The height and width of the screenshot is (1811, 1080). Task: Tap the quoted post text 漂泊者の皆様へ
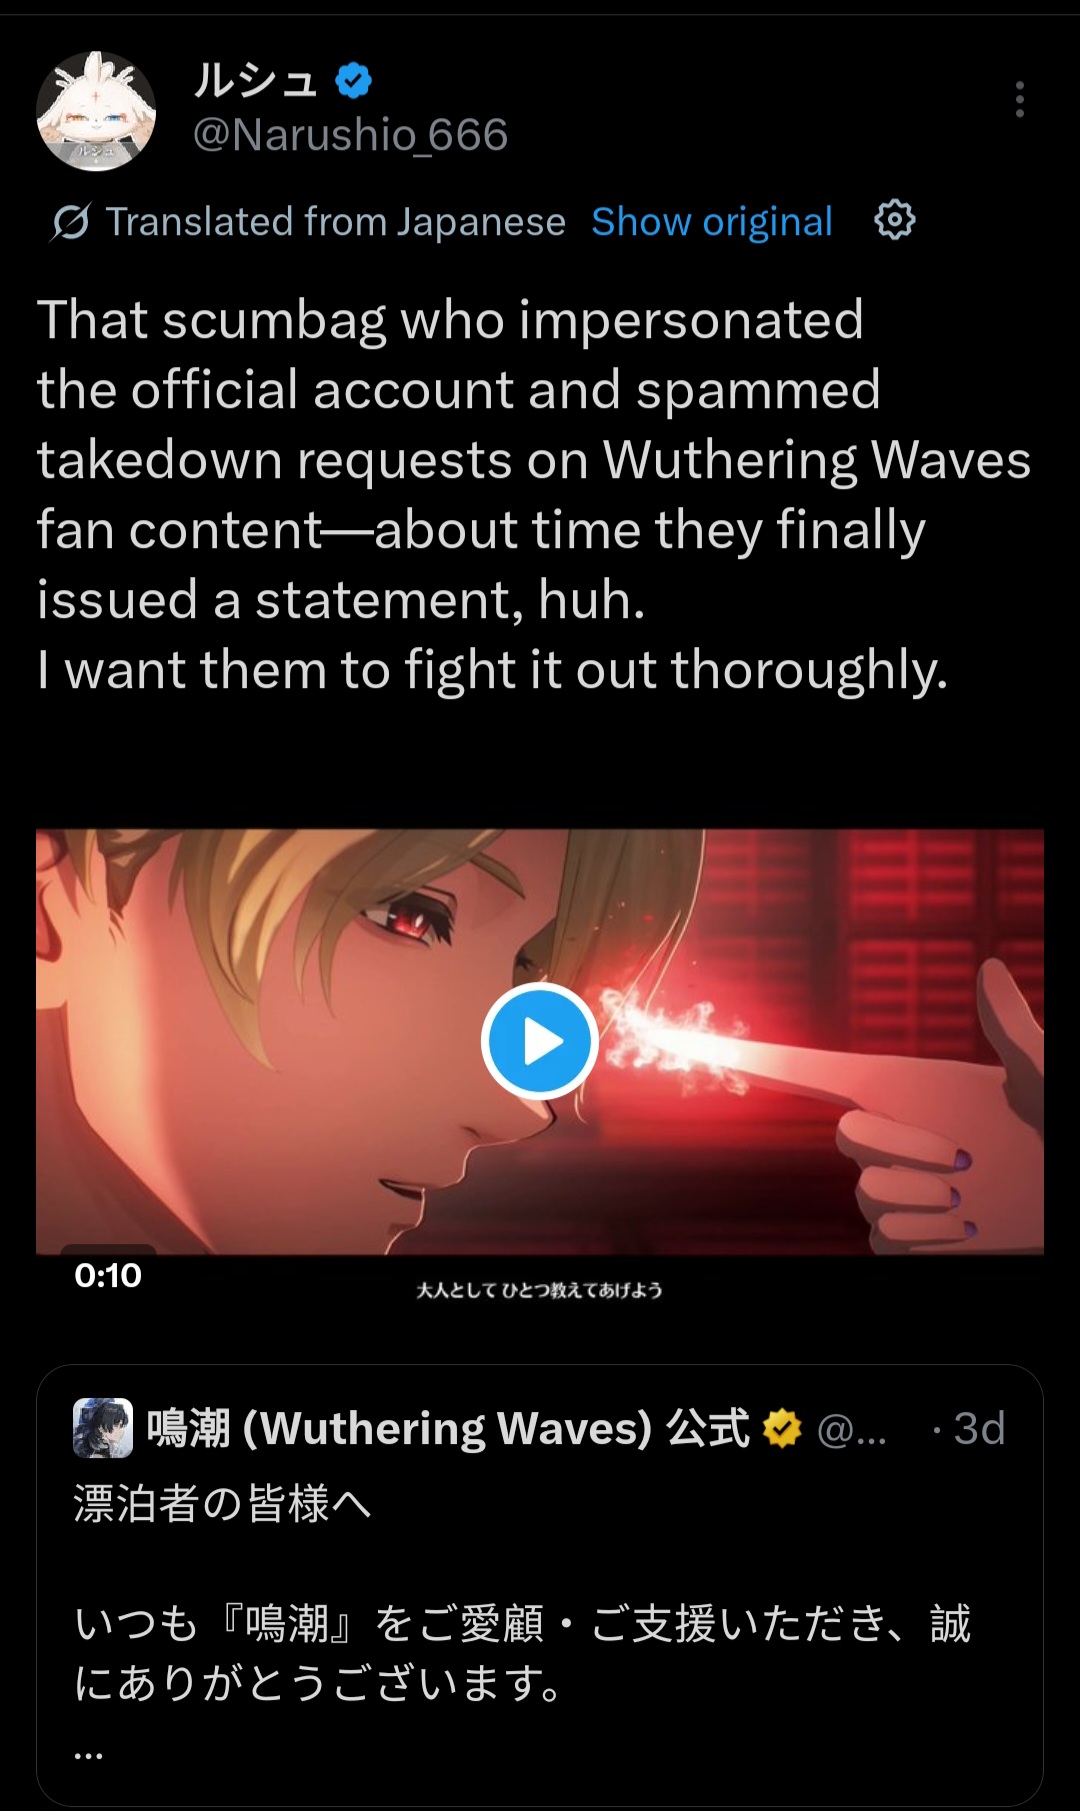[x=222, y=1503]
